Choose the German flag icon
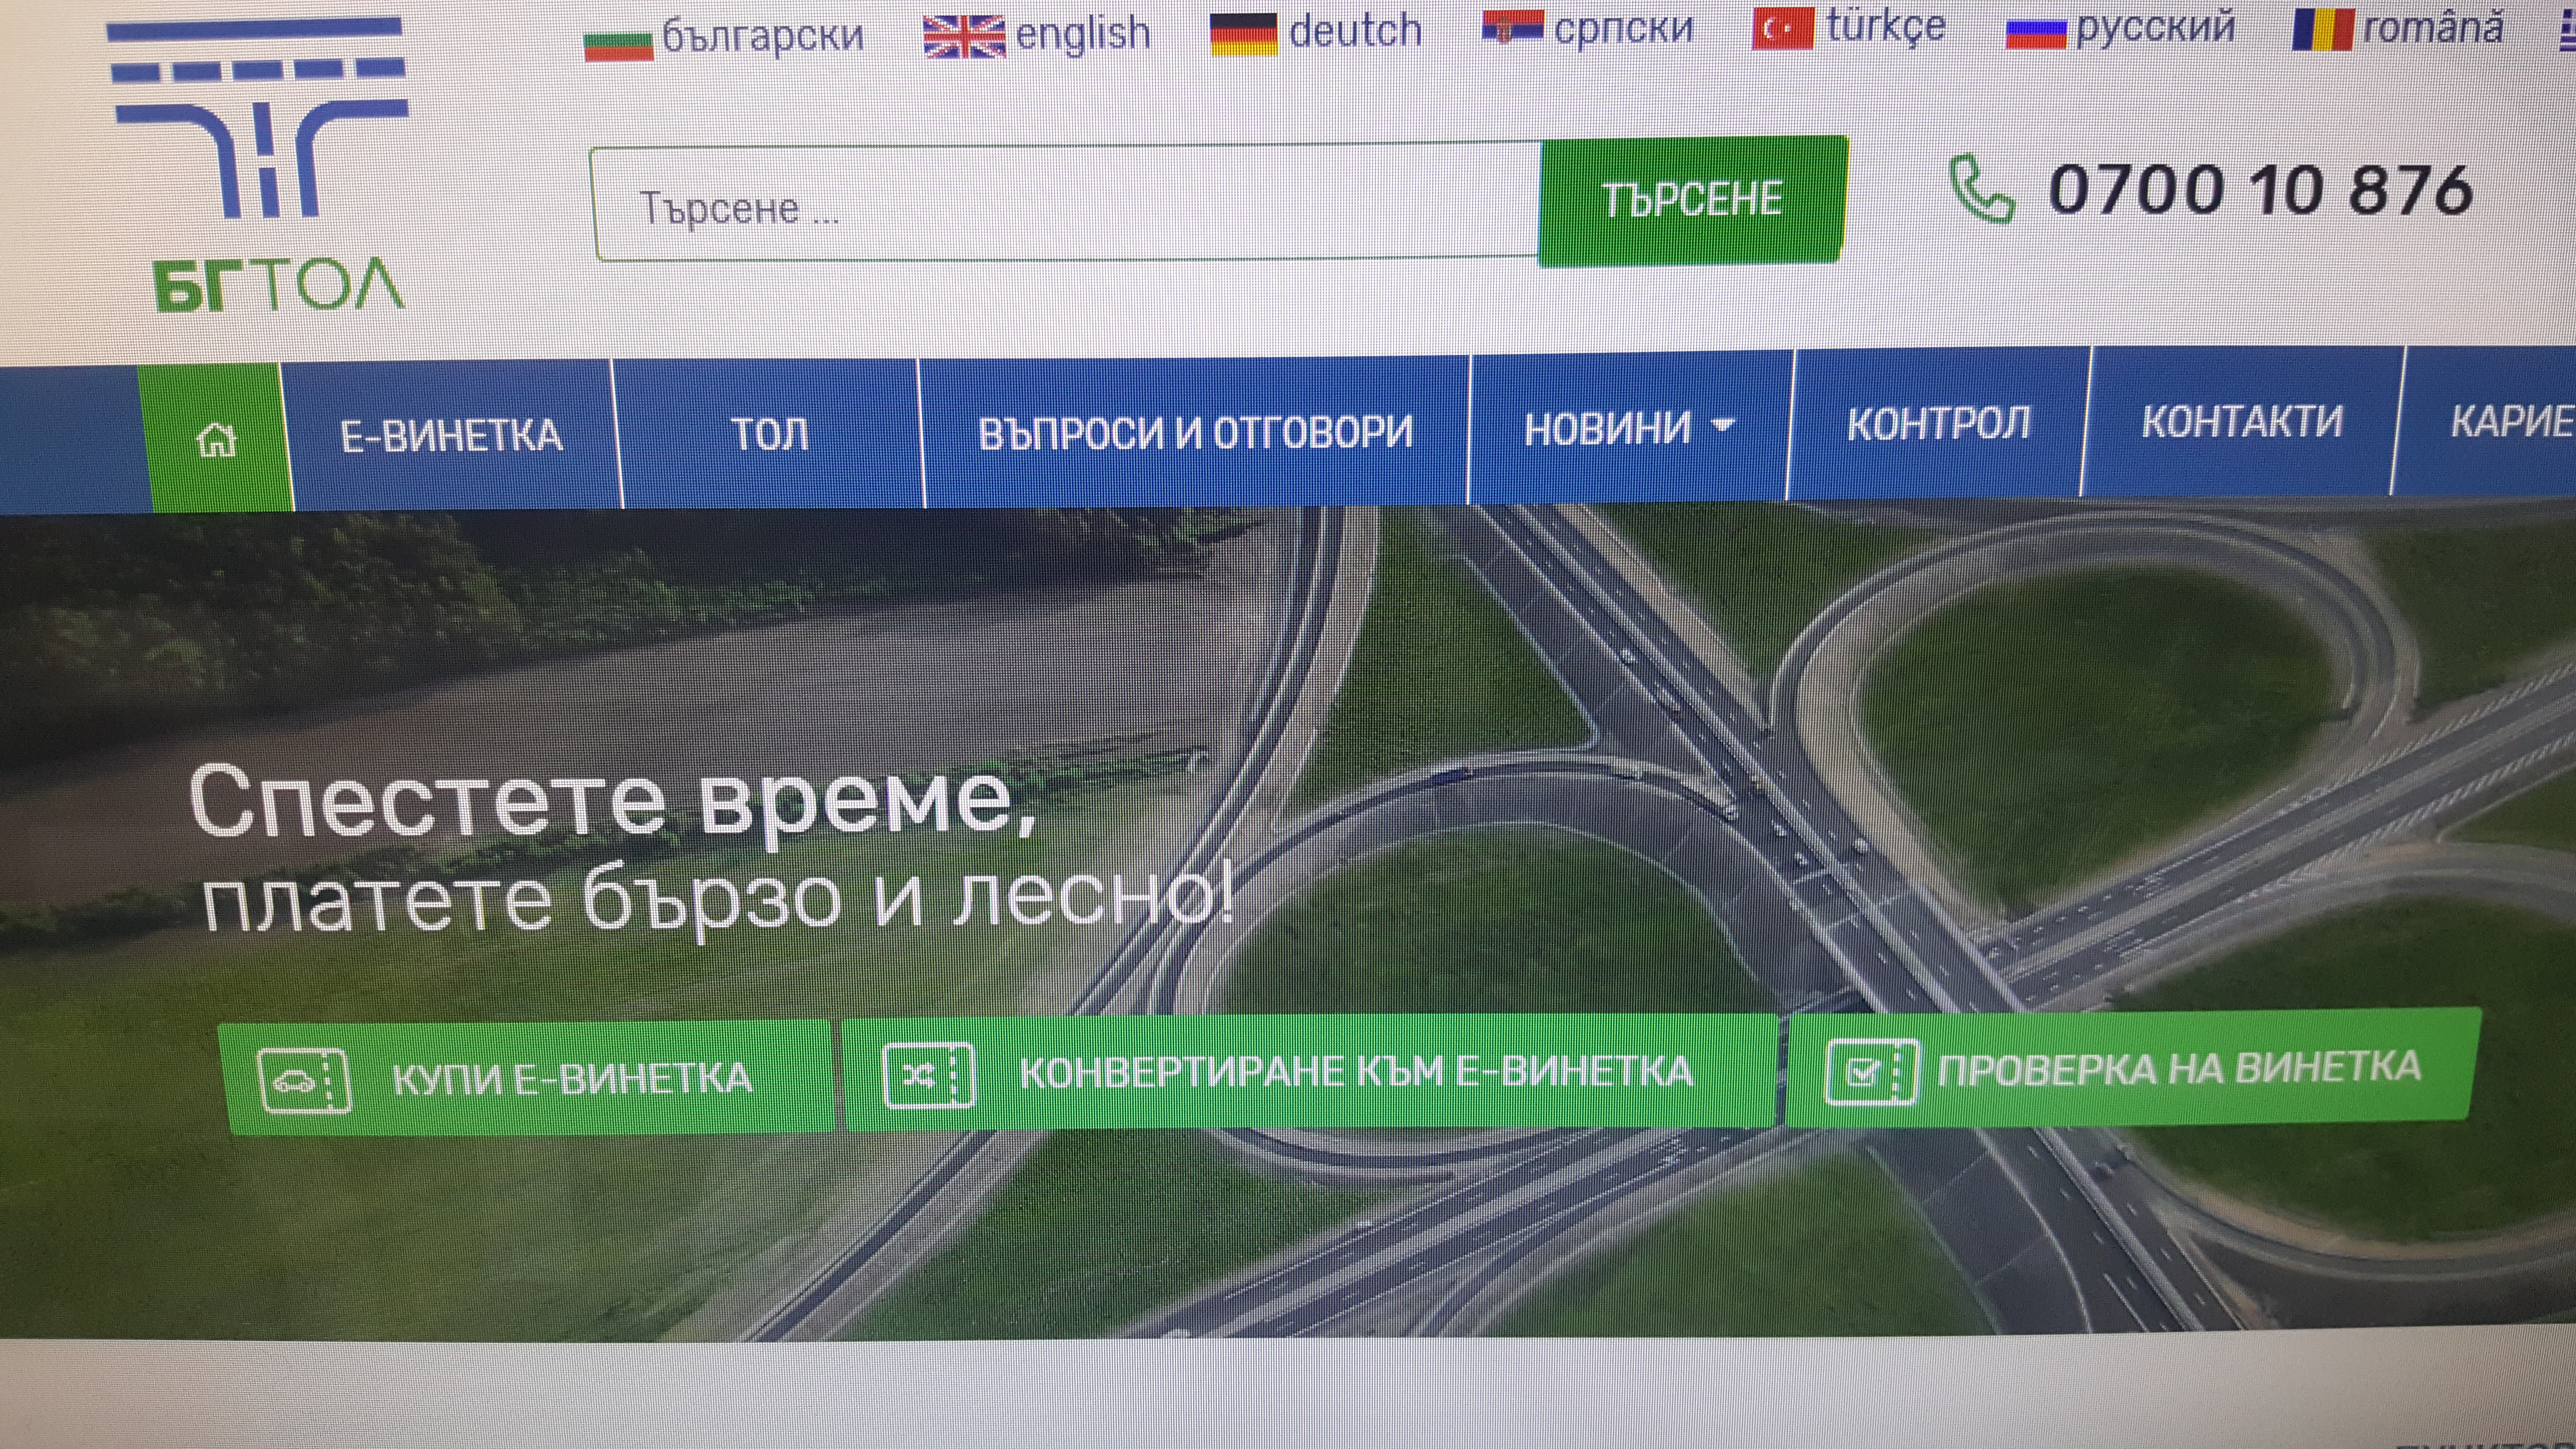The width and height of the screenshot is (2576, 1449). point(1243,35)
